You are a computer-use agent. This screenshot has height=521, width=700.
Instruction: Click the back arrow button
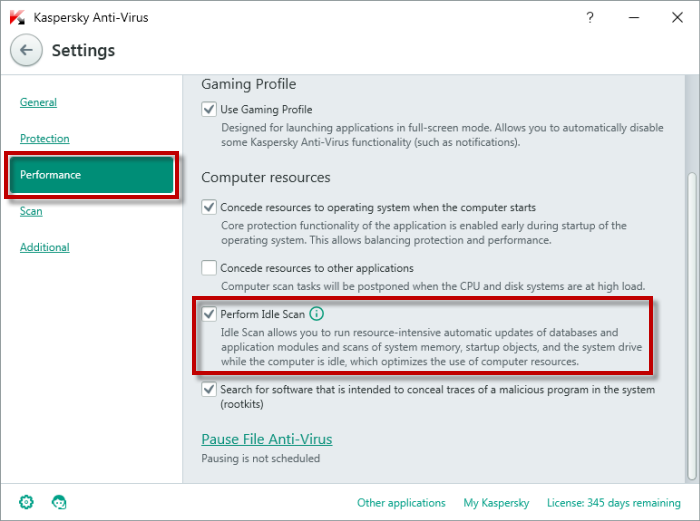pyautogui.click(x=26, y=50)
